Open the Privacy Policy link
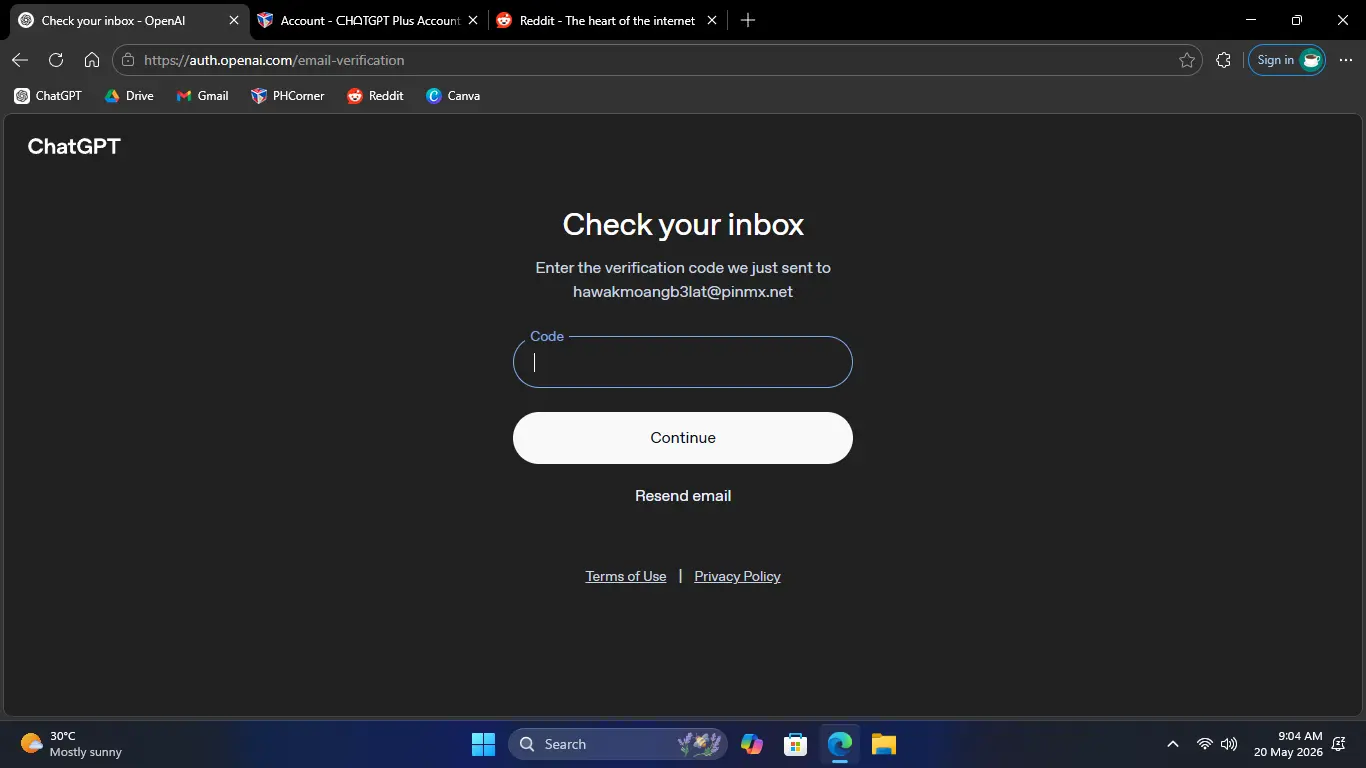Viewport: 1366px width, 768px height. [737, 576]
